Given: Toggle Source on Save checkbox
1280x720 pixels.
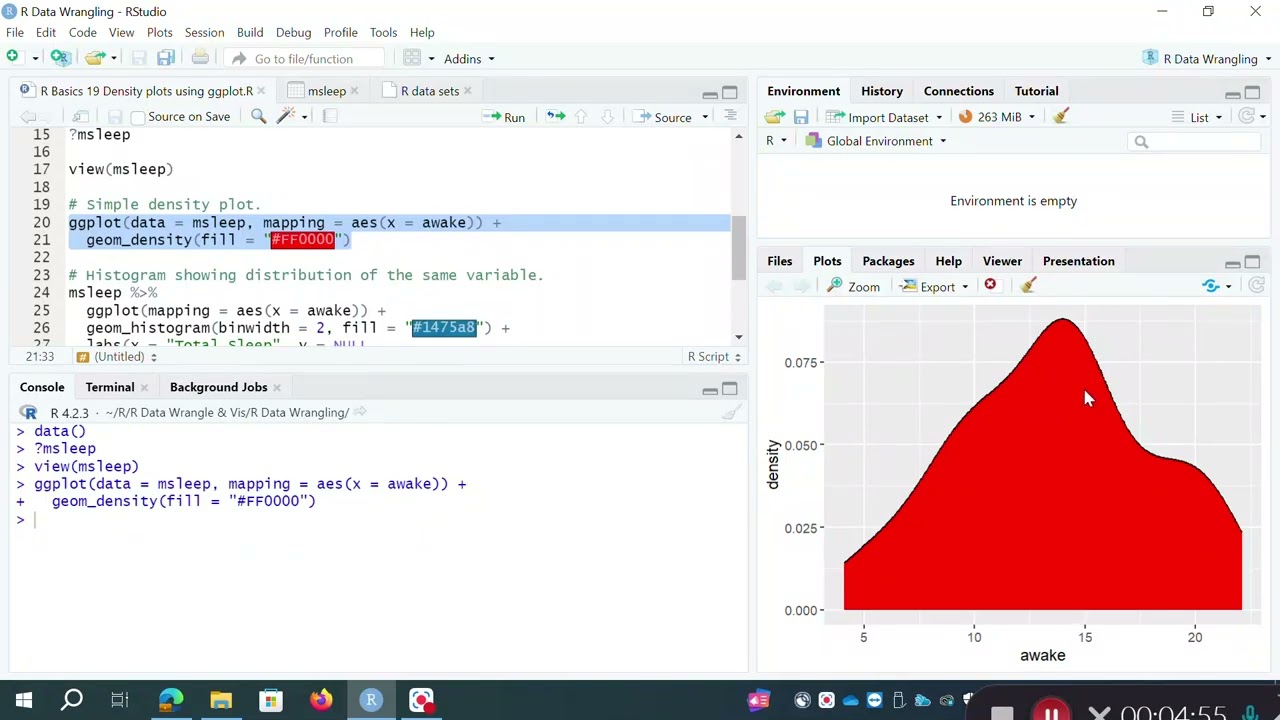Looking at the screenshot, I should [x=139, y=117].
